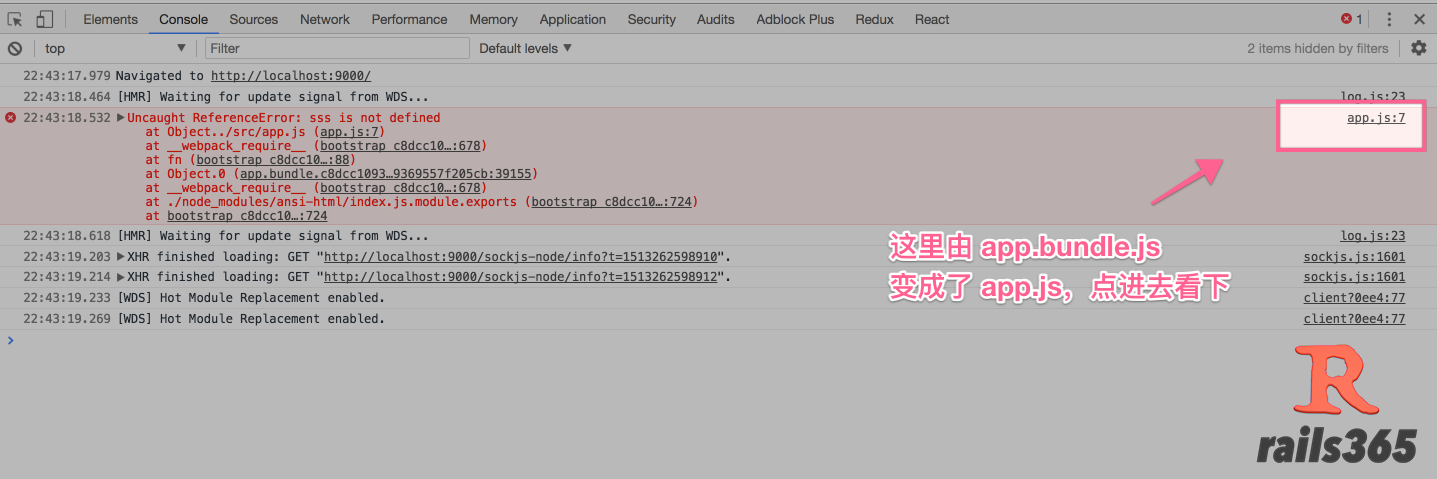Clear the console with the ban icon
Screen dimensions: 1437x479
15,48
